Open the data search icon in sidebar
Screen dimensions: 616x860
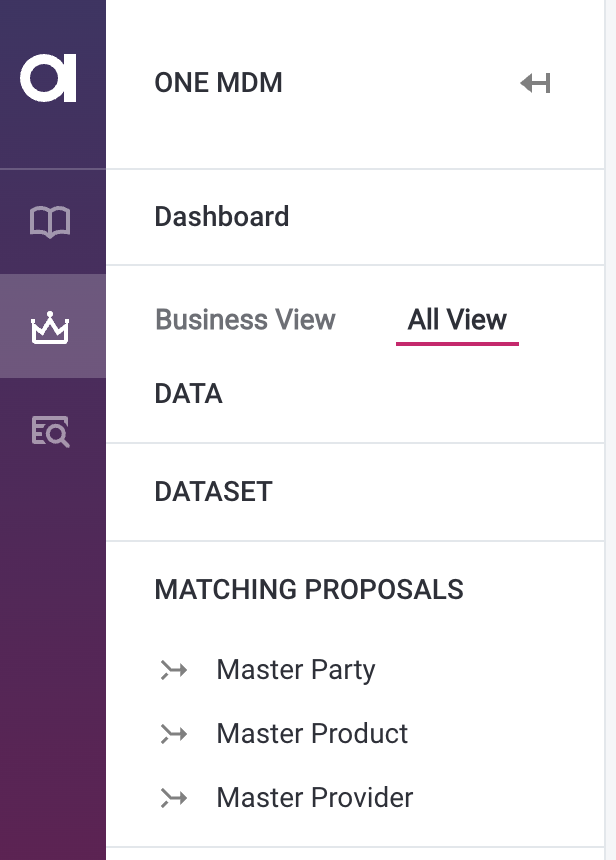click(52, 432)
